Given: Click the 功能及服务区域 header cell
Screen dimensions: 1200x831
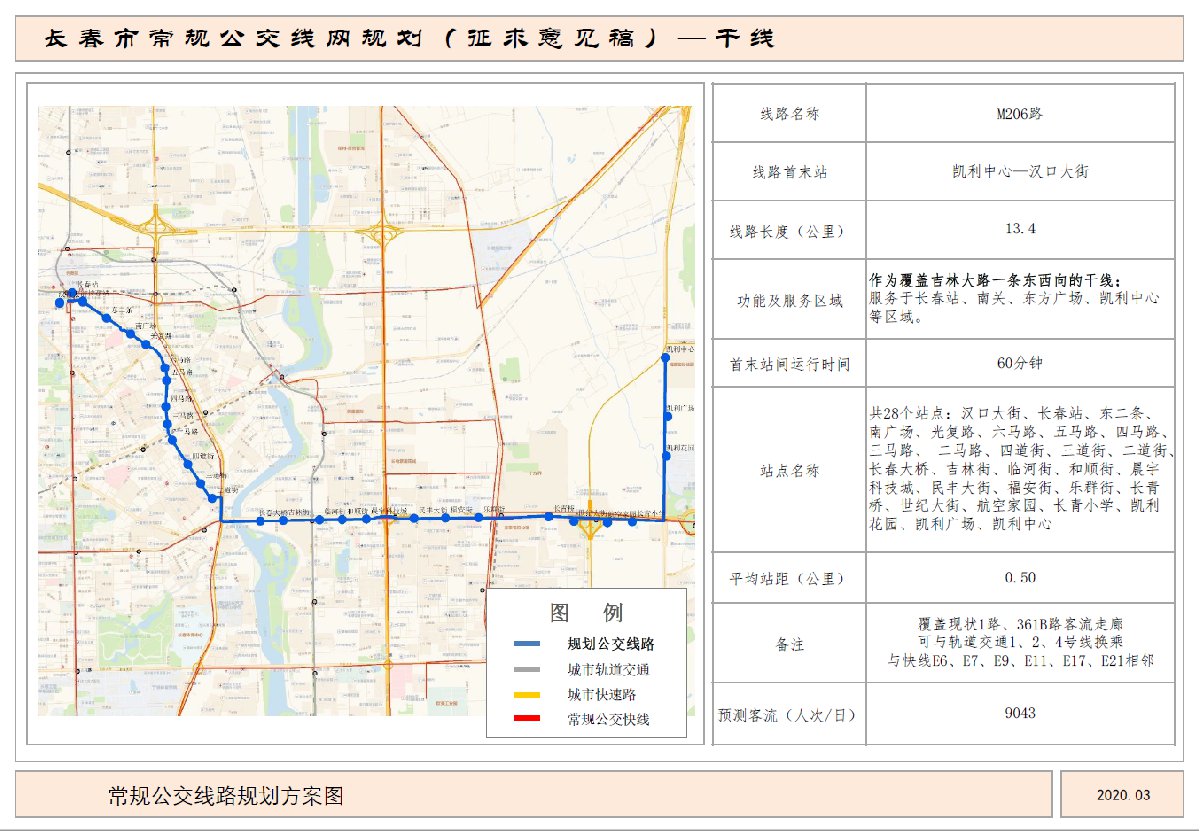Looking at the screenshot, I should point(789,300).
